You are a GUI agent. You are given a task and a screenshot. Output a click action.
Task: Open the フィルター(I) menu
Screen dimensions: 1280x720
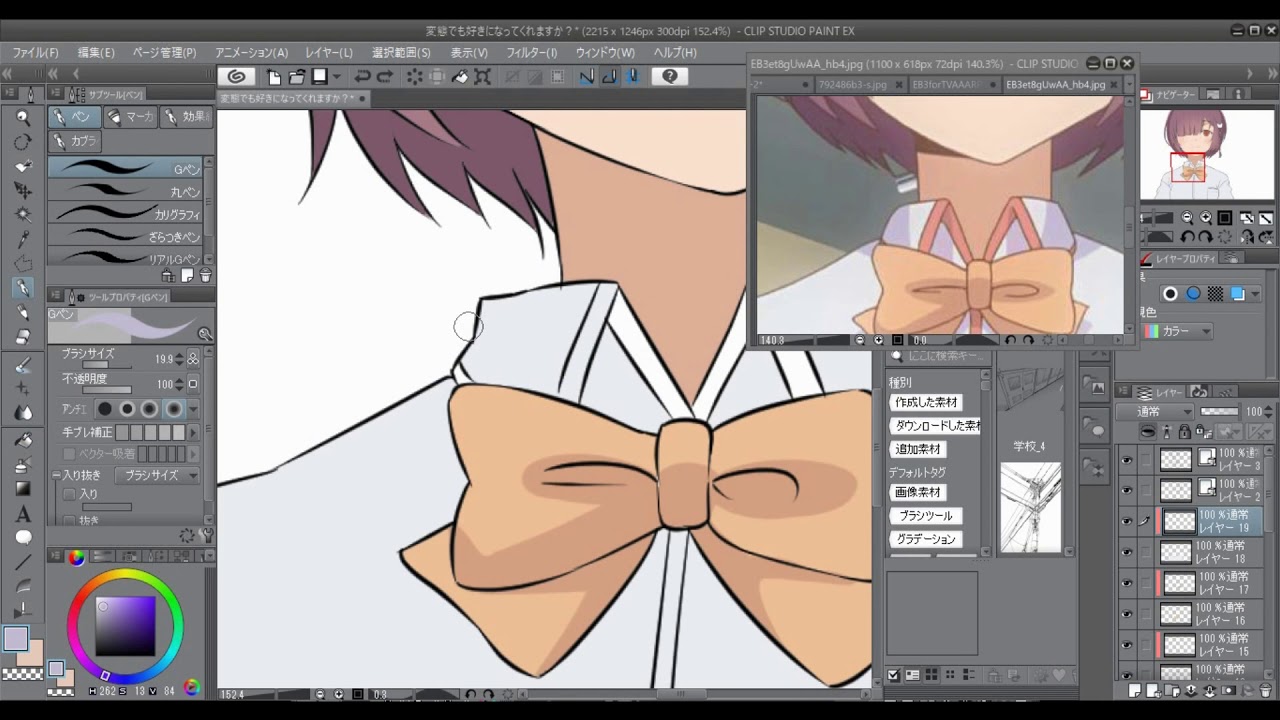click(531, 52)
